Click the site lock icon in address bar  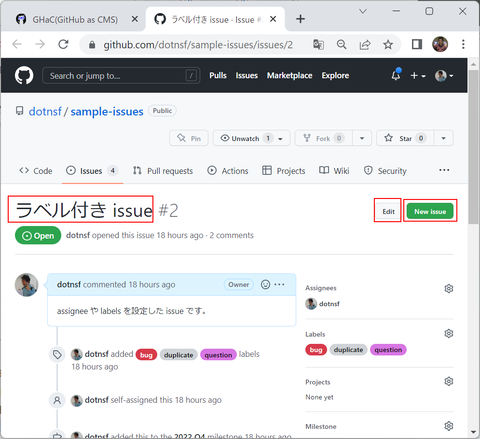point(92,45)
